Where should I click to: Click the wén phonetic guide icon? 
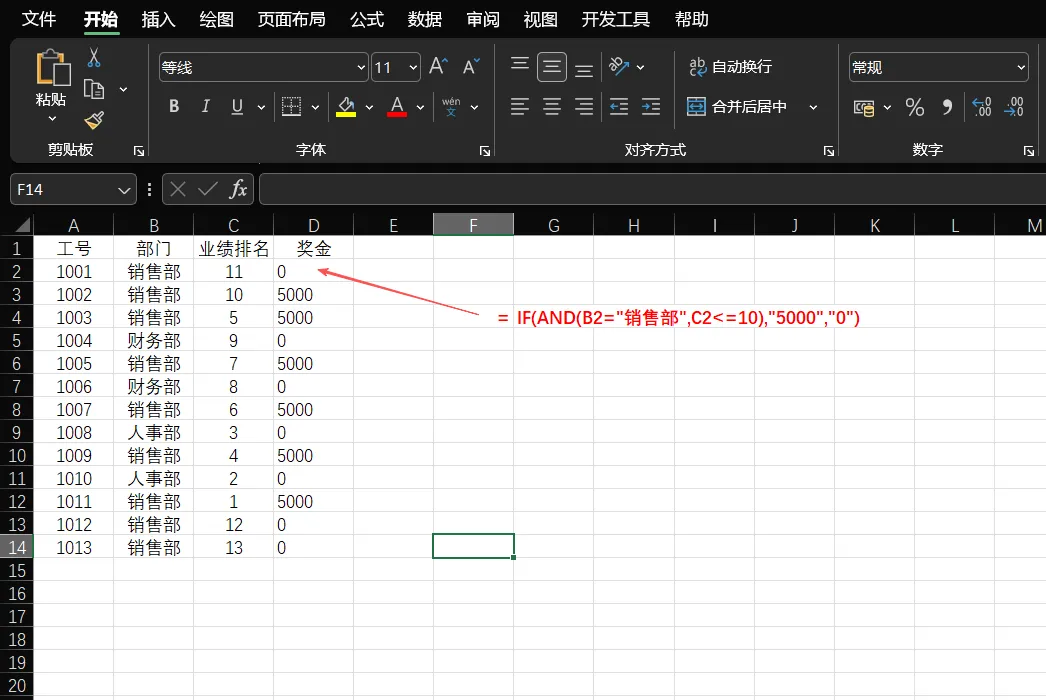pyautogui.click(x=451, y=107)
